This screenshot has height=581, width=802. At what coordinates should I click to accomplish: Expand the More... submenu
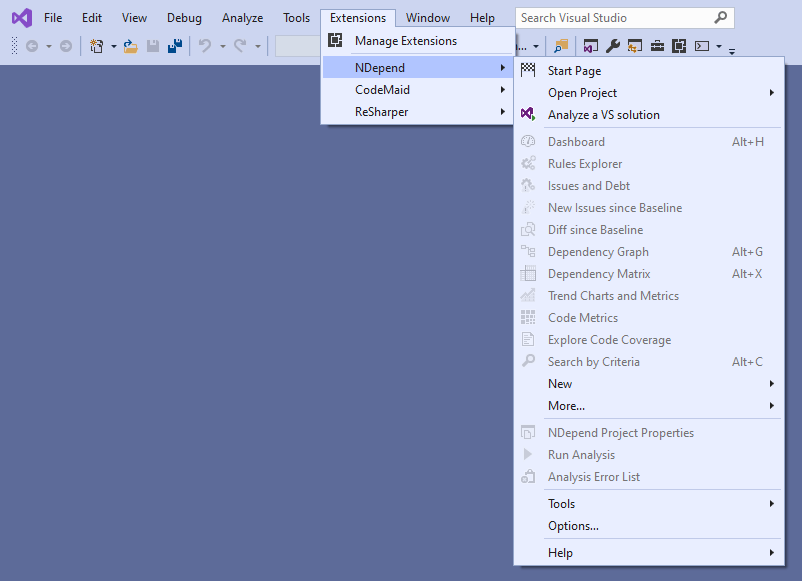pyautogui.click(x=649, y=406)
